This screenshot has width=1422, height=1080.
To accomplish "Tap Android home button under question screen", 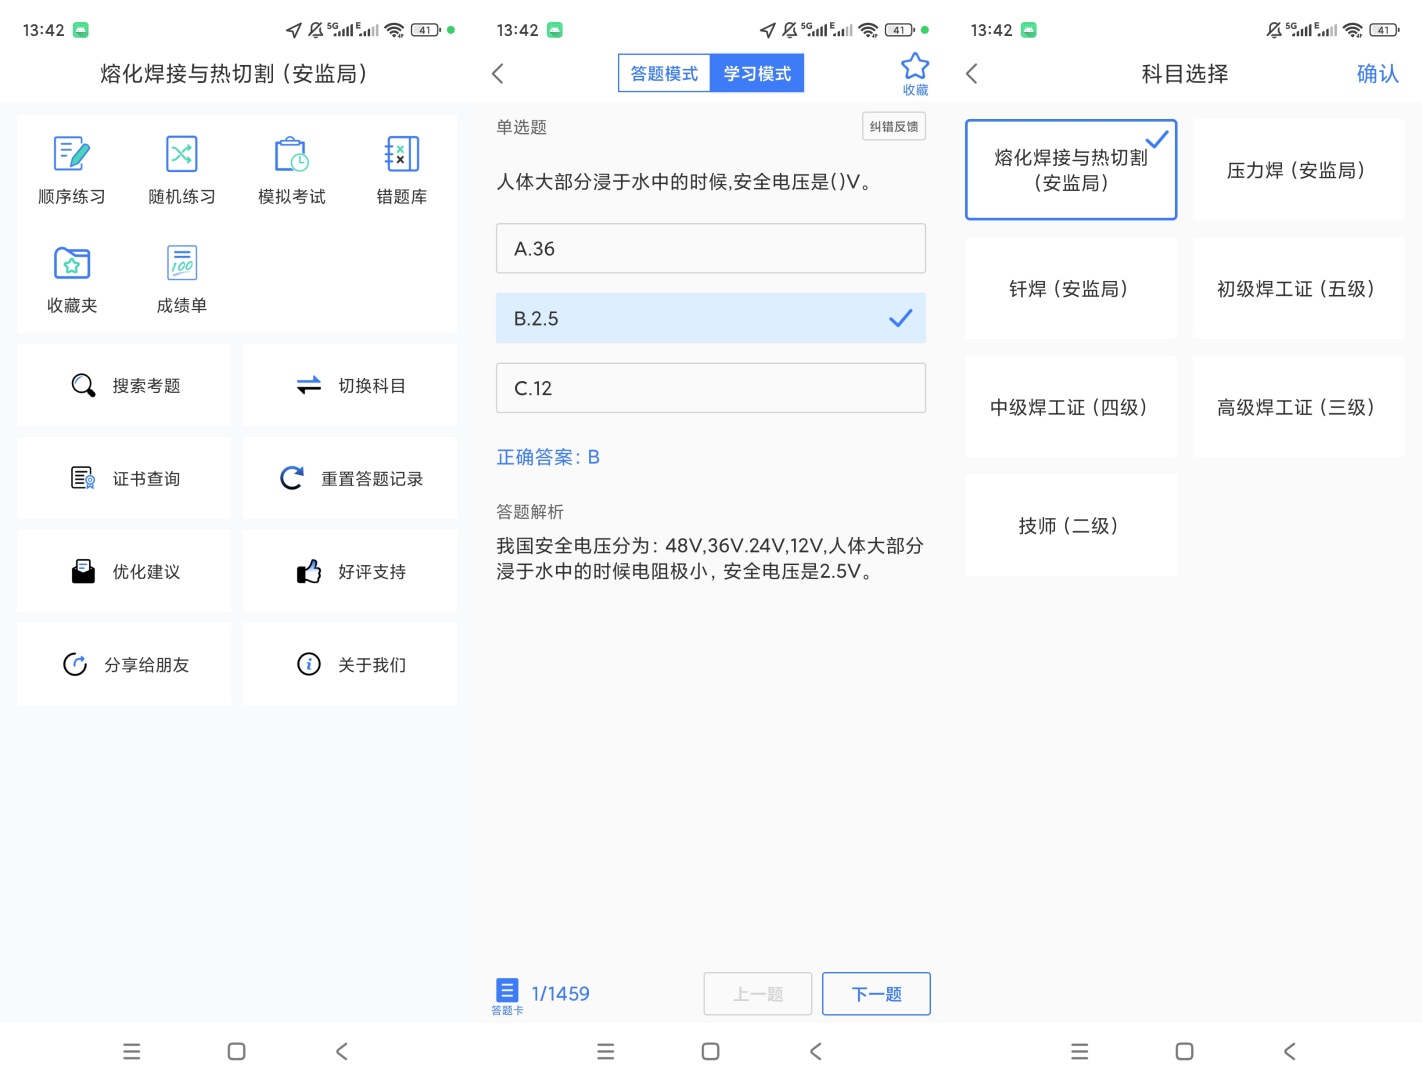I will (711, 1051).
